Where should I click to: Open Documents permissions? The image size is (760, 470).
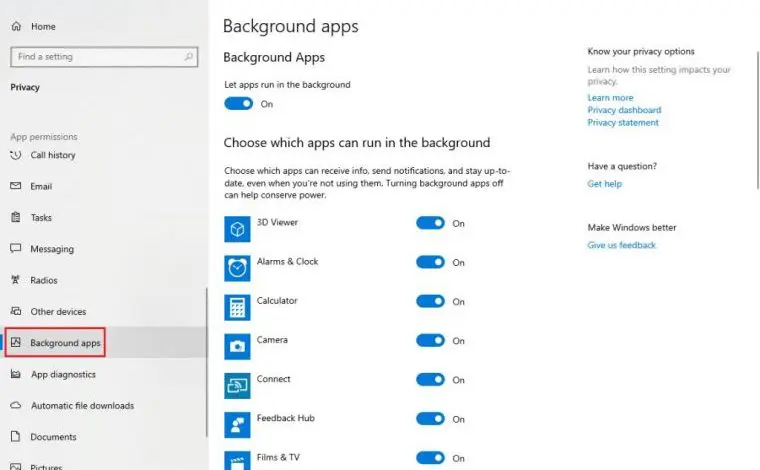(53, 437)
